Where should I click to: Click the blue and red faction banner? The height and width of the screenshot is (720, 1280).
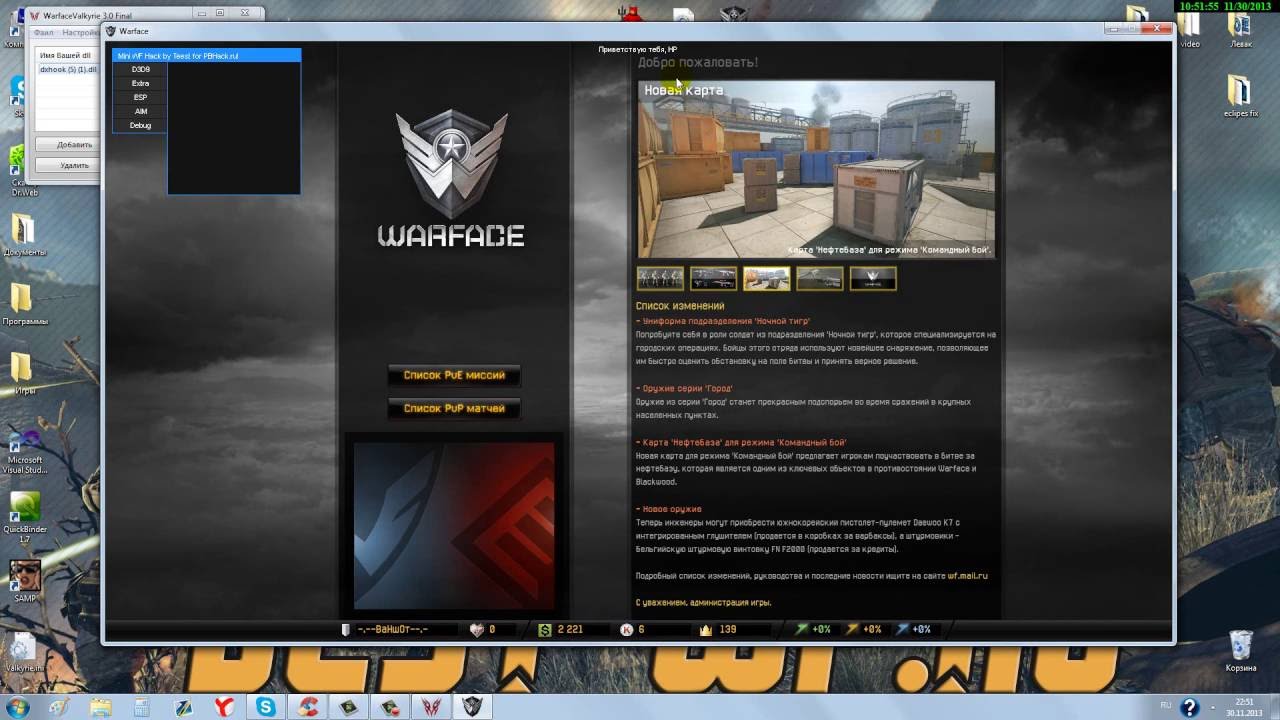(x=454, y=525)
